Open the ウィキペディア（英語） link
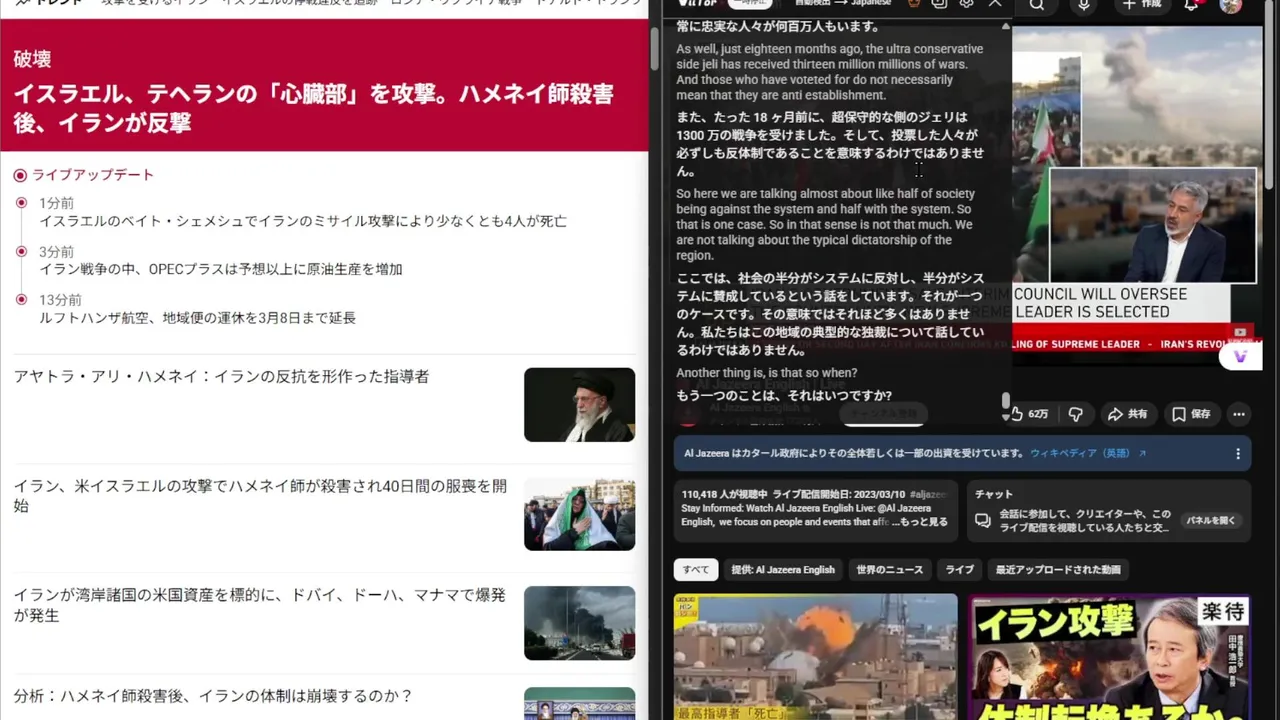Viewport: 1280px width, 720px height. click(x=1088, y=453)
